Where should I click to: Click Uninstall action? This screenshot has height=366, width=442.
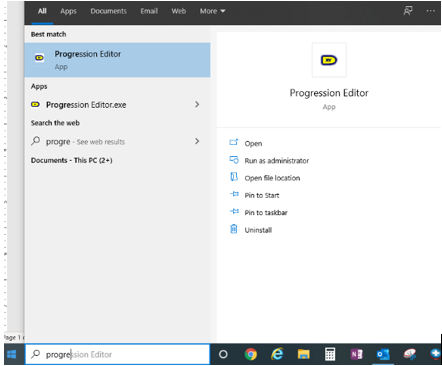[x=258, y=230]
